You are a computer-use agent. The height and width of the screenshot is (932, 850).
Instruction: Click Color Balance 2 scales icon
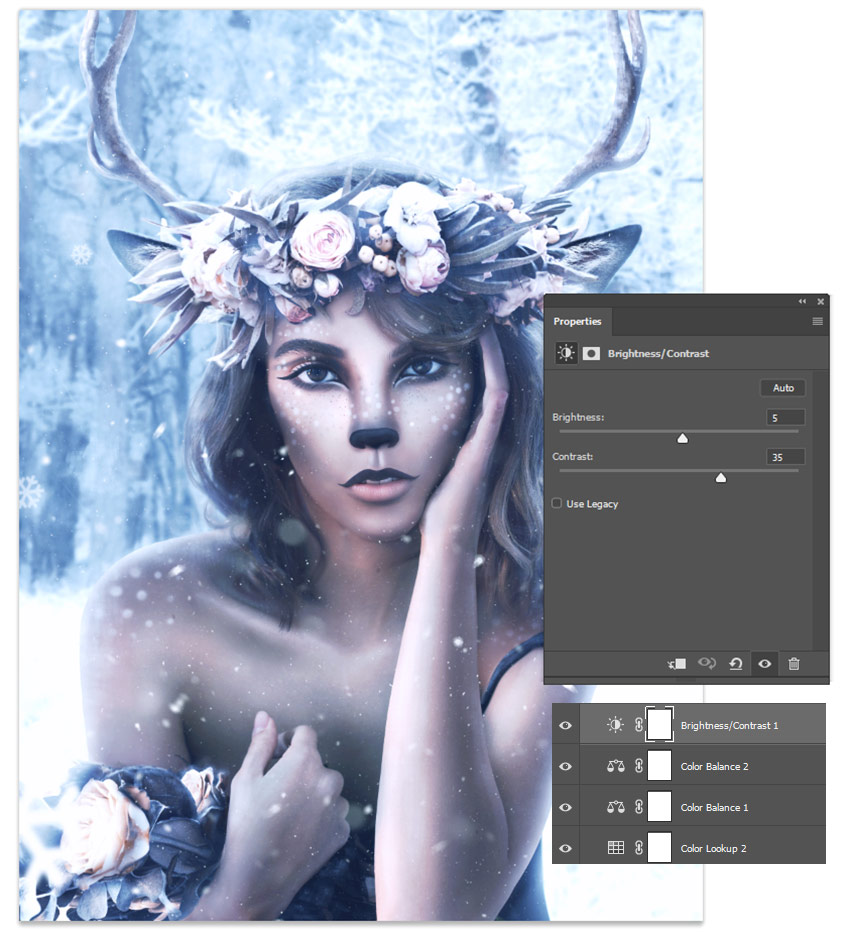(615, 766)
